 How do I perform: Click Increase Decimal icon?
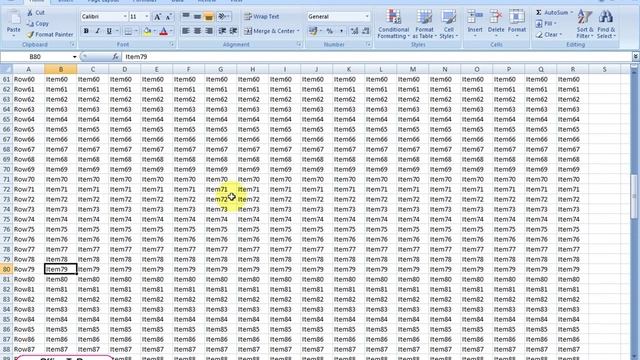pos(354,31)
